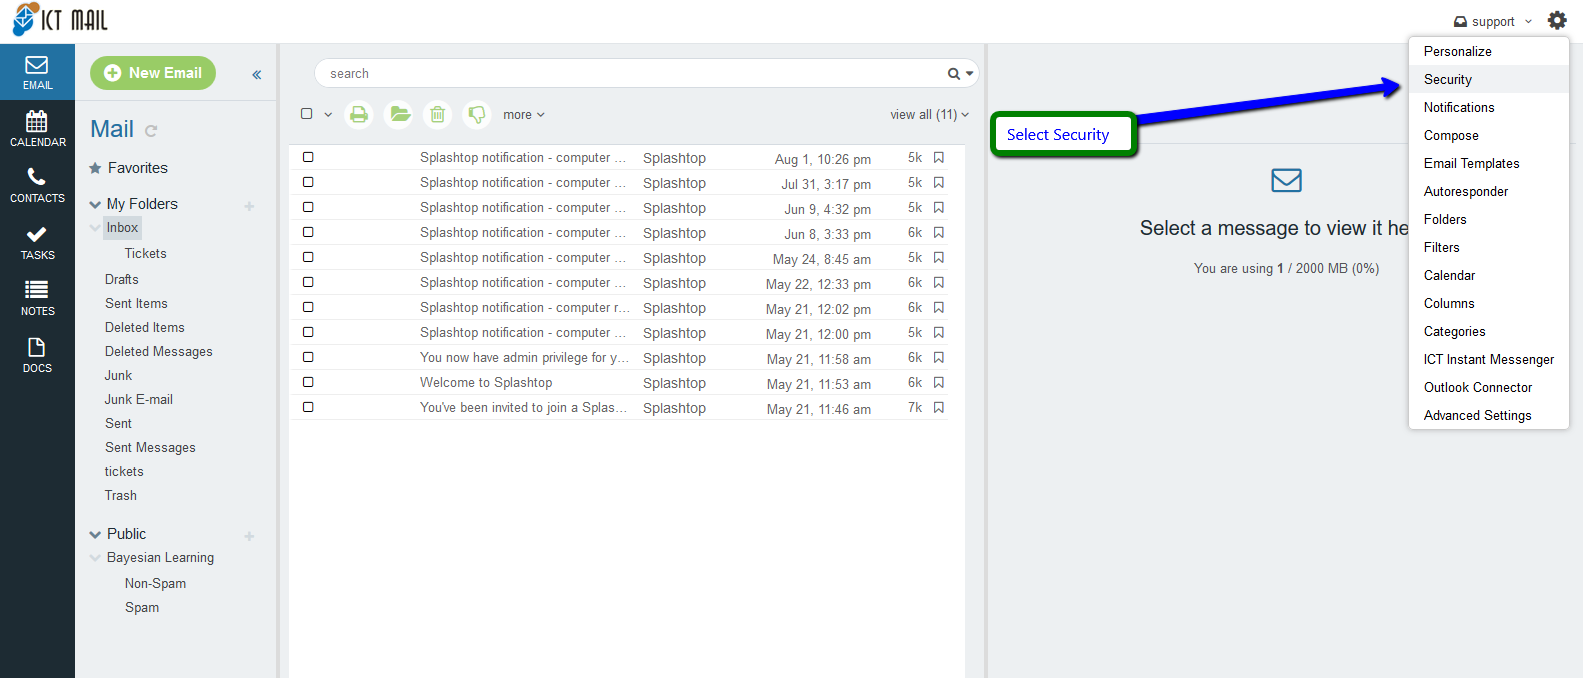The image size is (1583, 678).
Task: Click into the search field
Action: (630, 73)
